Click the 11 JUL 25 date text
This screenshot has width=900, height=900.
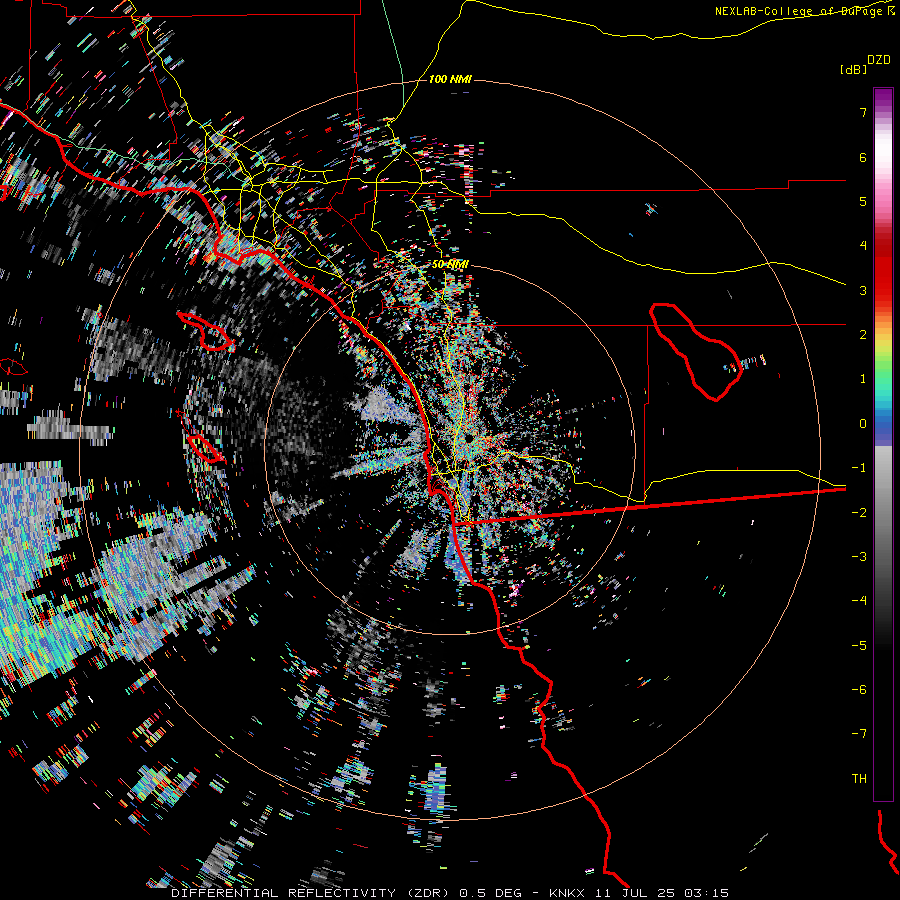(636, 893)
